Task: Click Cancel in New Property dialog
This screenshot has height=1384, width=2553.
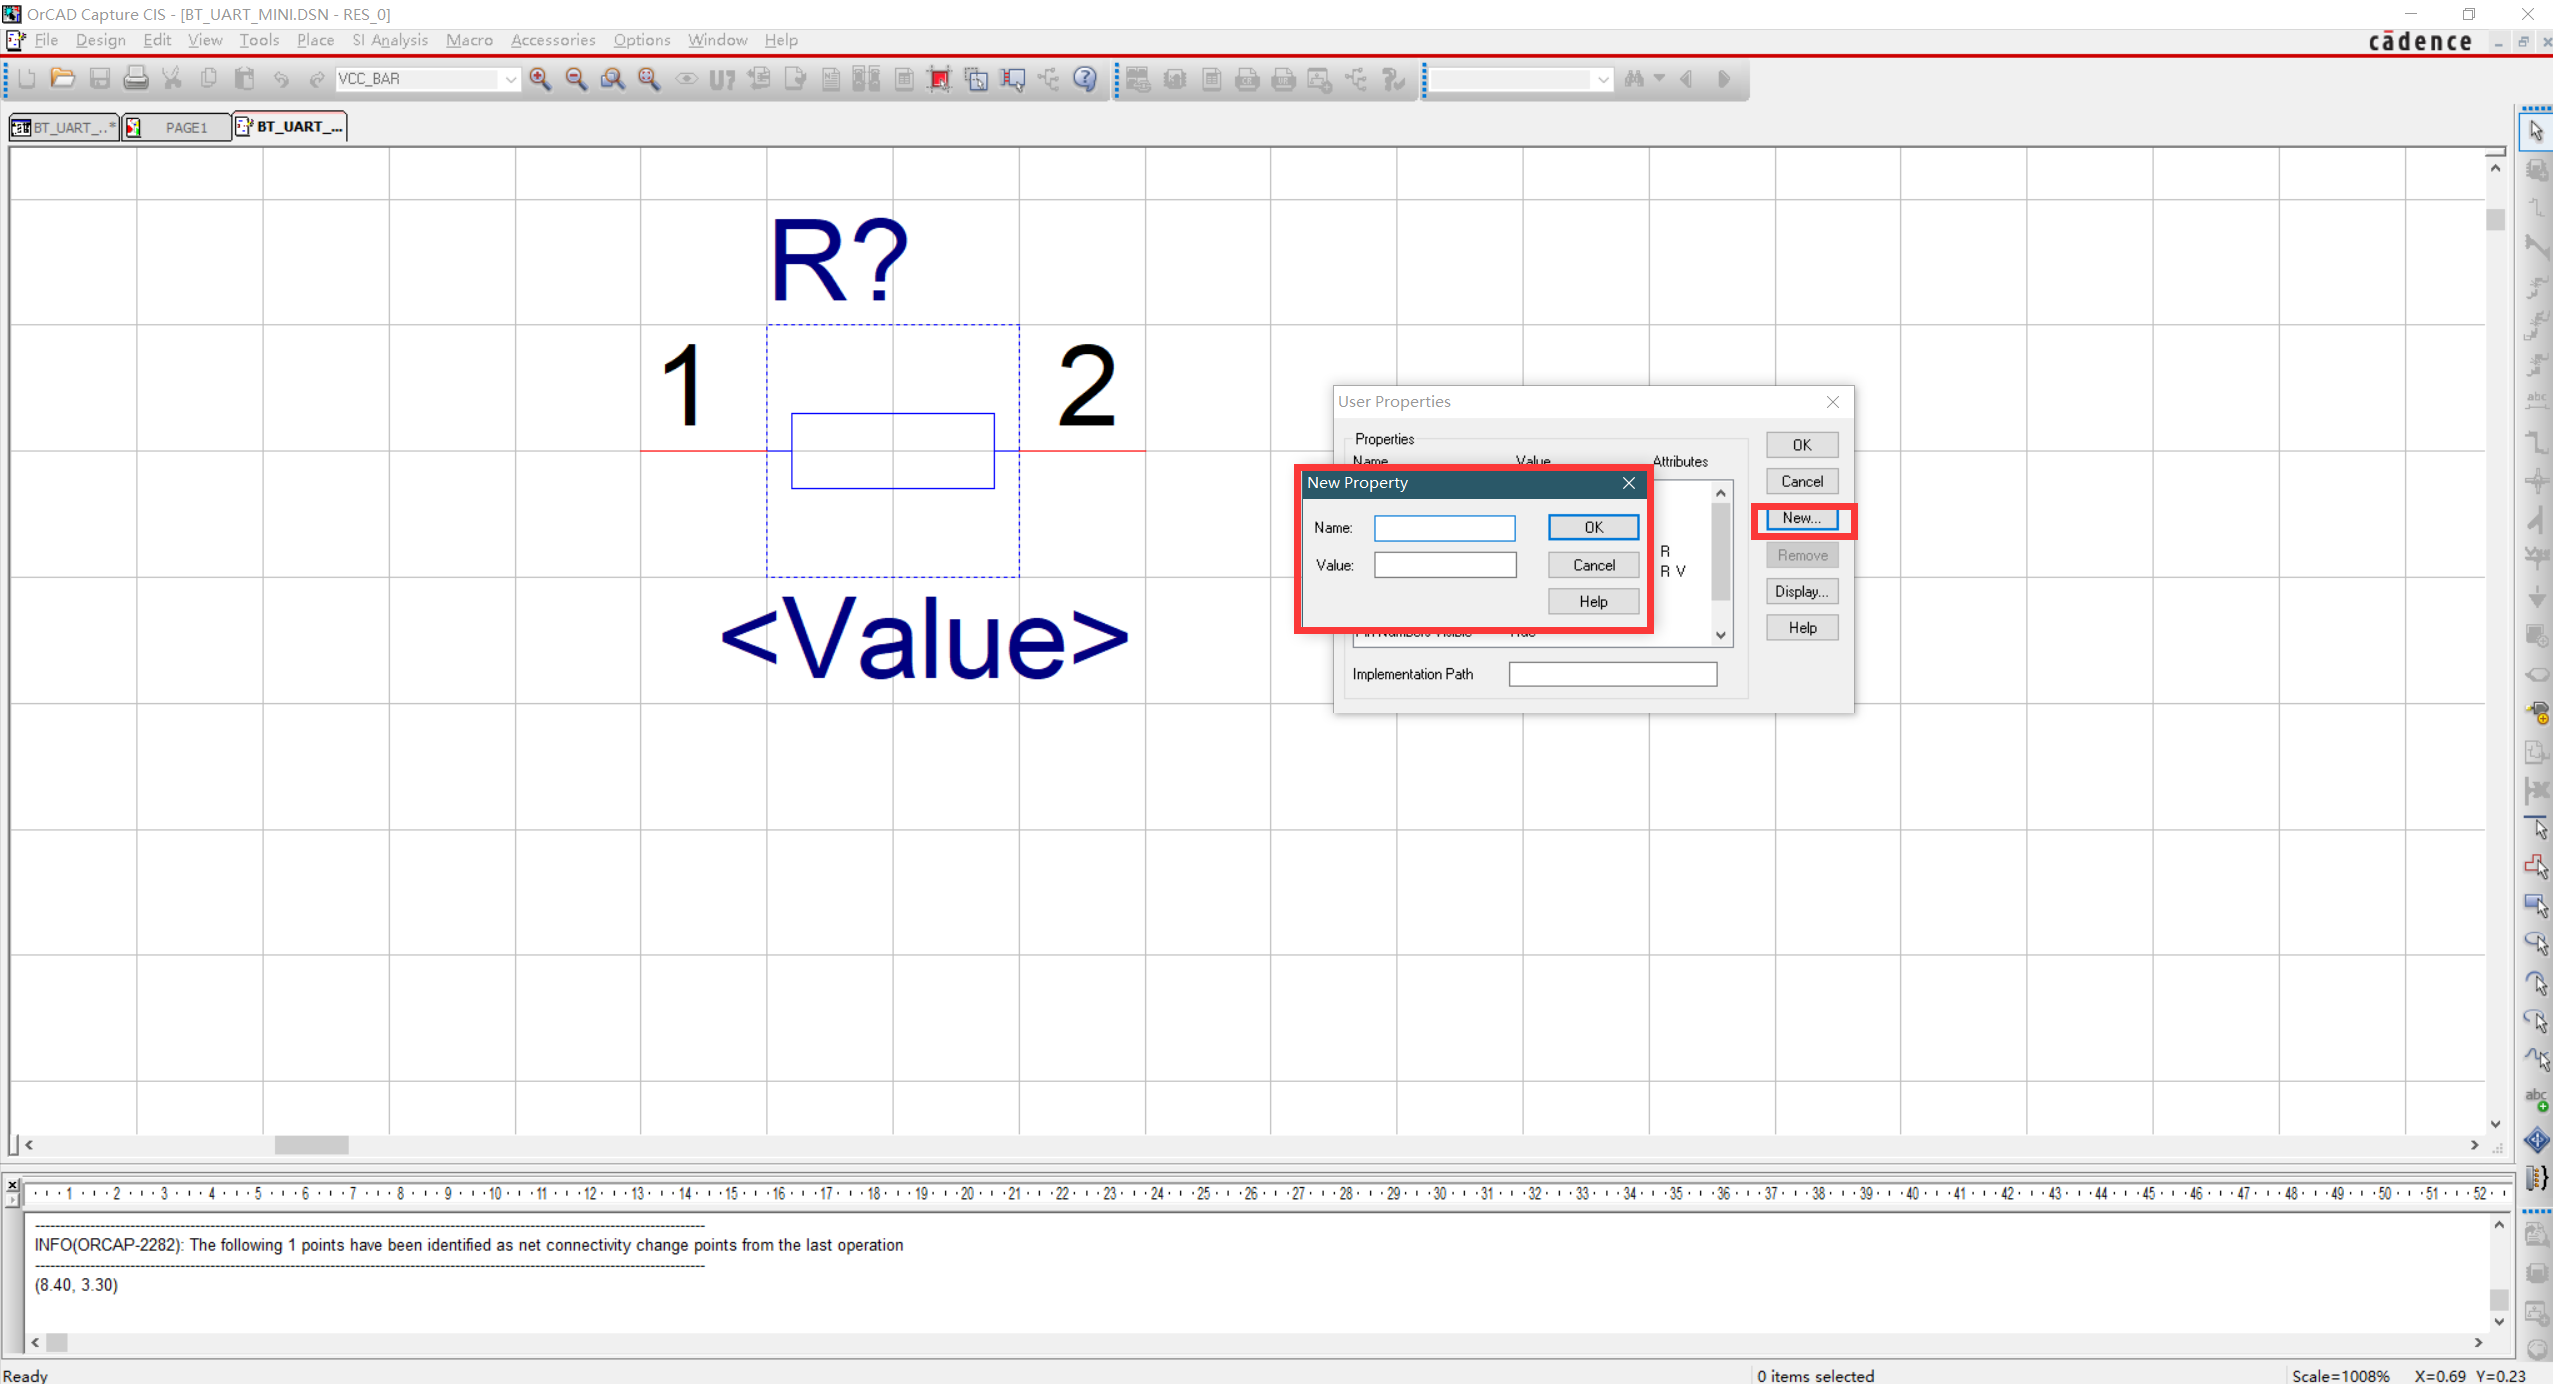Action: click(1593, 565)
